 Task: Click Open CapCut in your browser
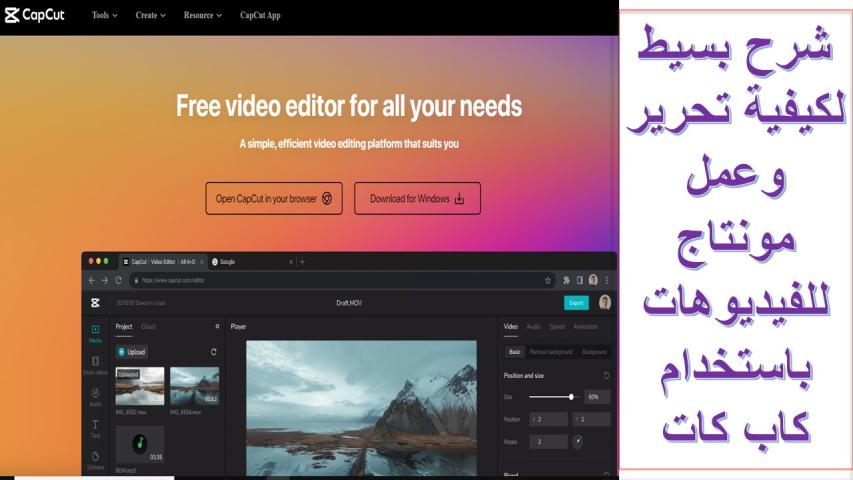[x=274, y=199]
